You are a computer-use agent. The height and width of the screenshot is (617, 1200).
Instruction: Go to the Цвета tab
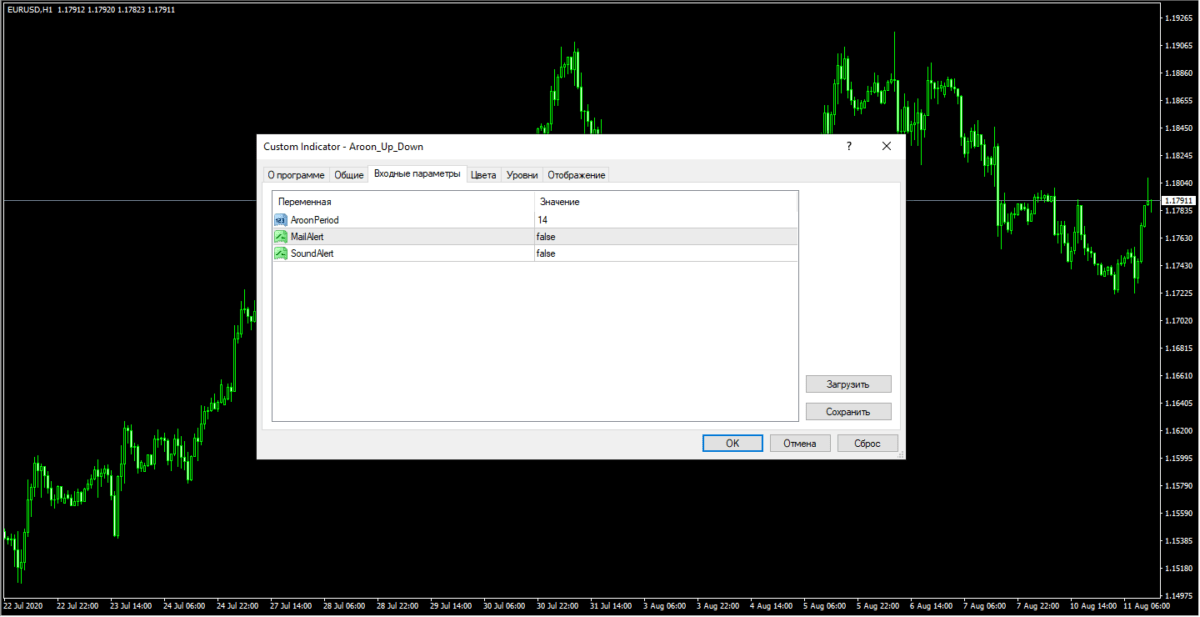483,175
